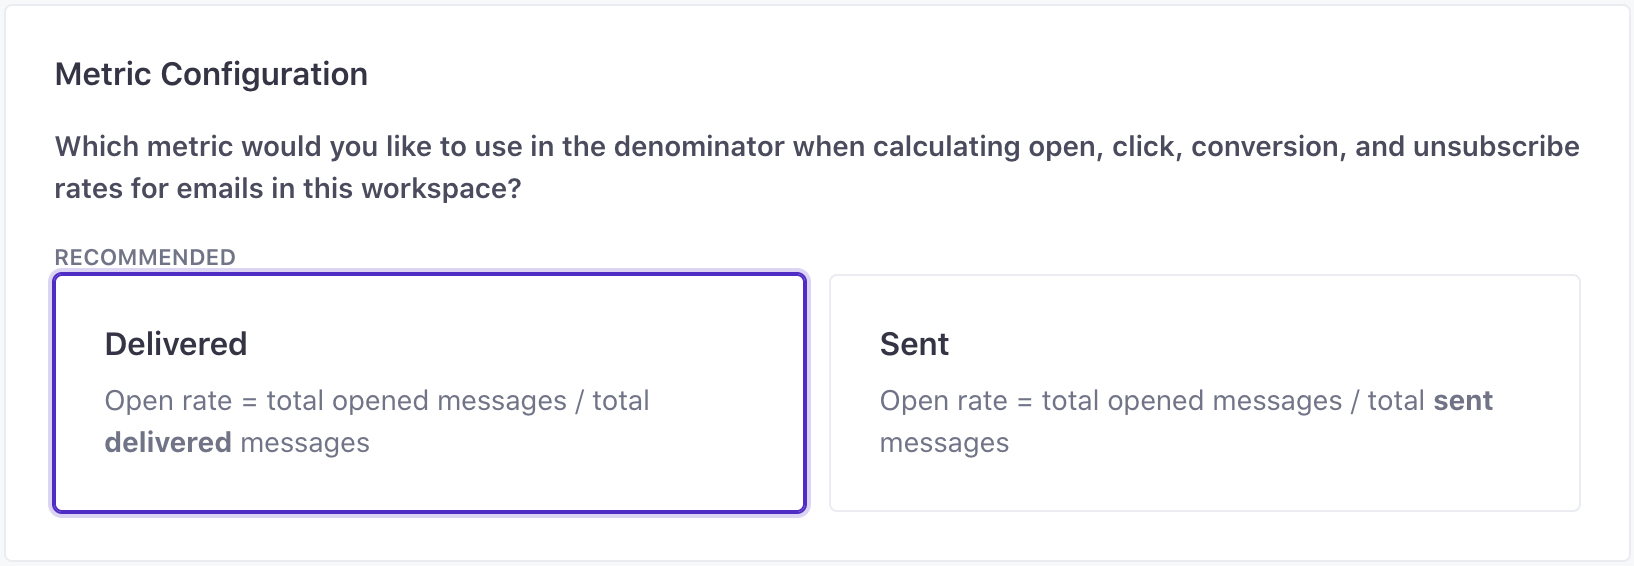1634x566 pixels.
Task: Click the bold "sent" word in formula
Action: pos(1463,401)
